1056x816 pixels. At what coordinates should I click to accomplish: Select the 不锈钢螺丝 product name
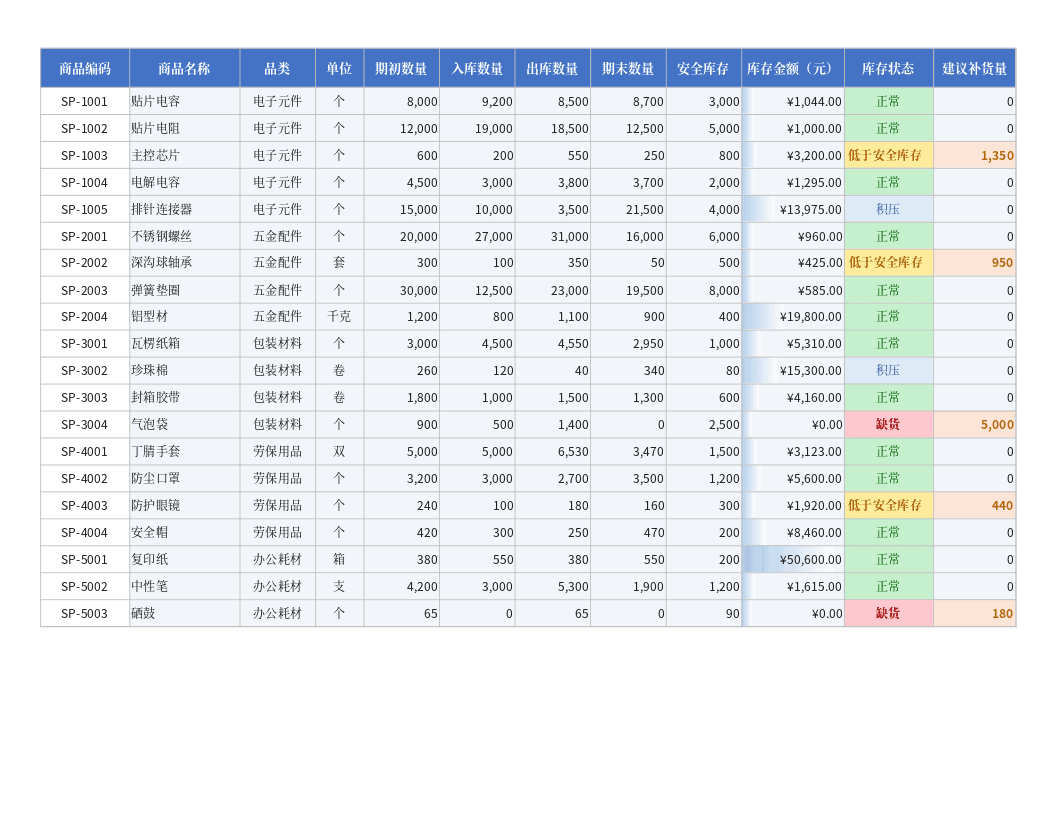click(x=185, y=236)
